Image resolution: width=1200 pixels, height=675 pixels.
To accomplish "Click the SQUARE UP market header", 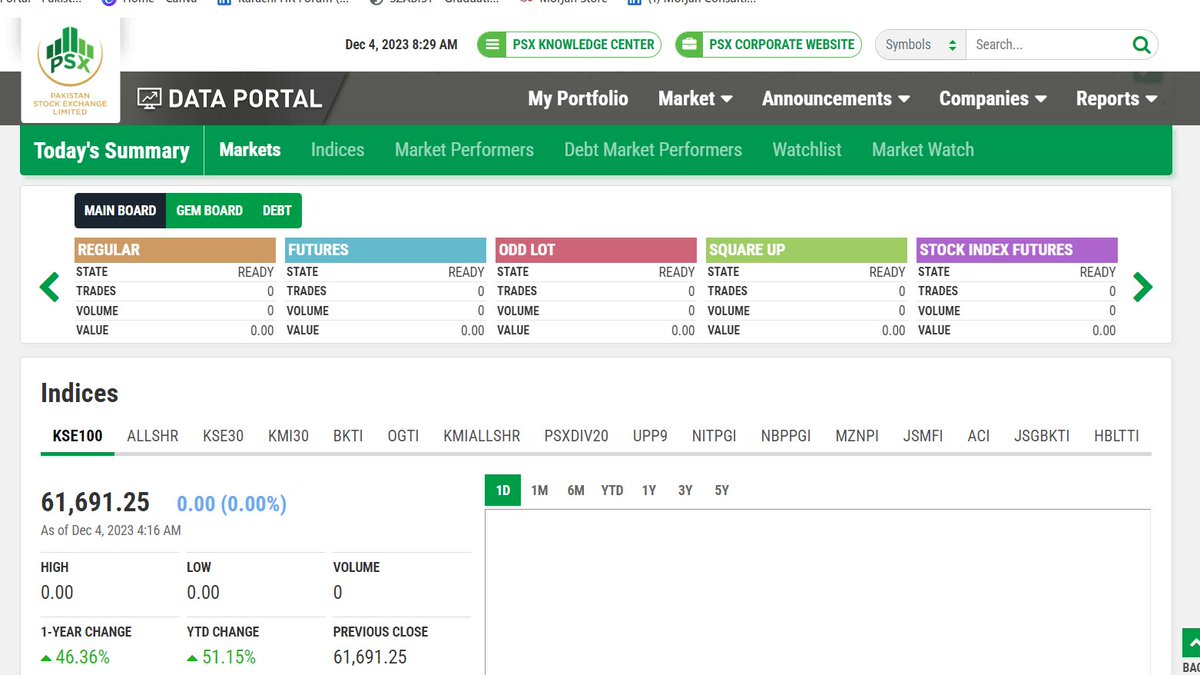I will (806, 250).
